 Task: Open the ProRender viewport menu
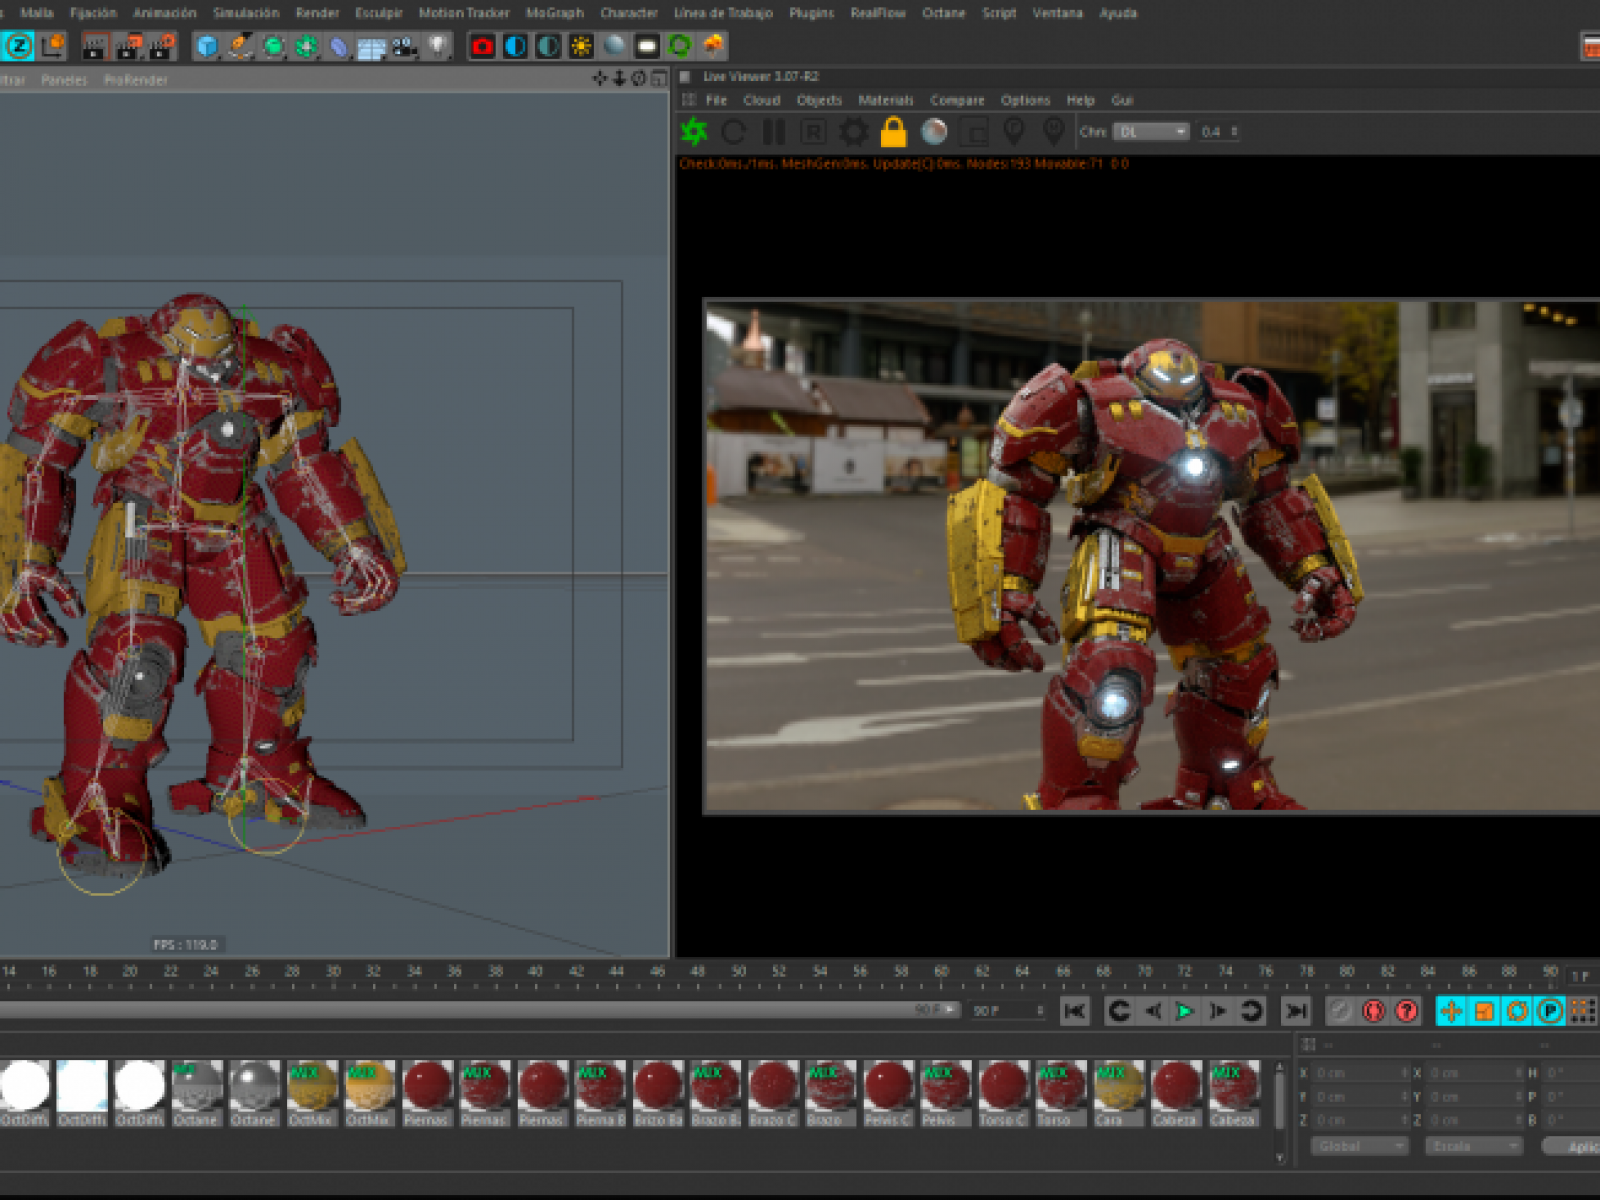136,80
